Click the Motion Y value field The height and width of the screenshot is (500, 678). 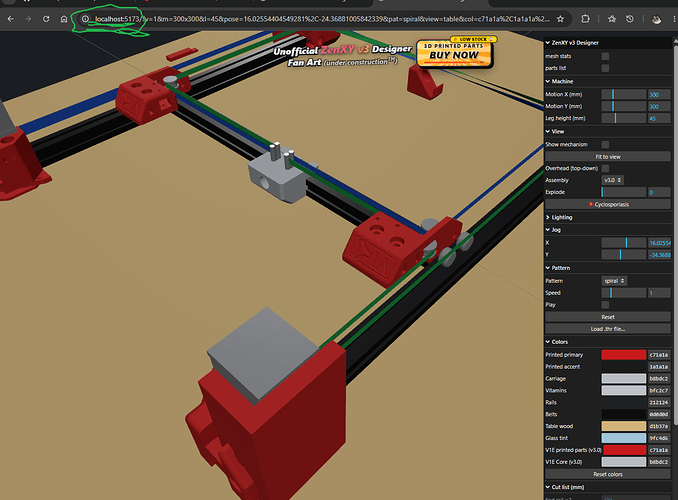pos(659,106)
